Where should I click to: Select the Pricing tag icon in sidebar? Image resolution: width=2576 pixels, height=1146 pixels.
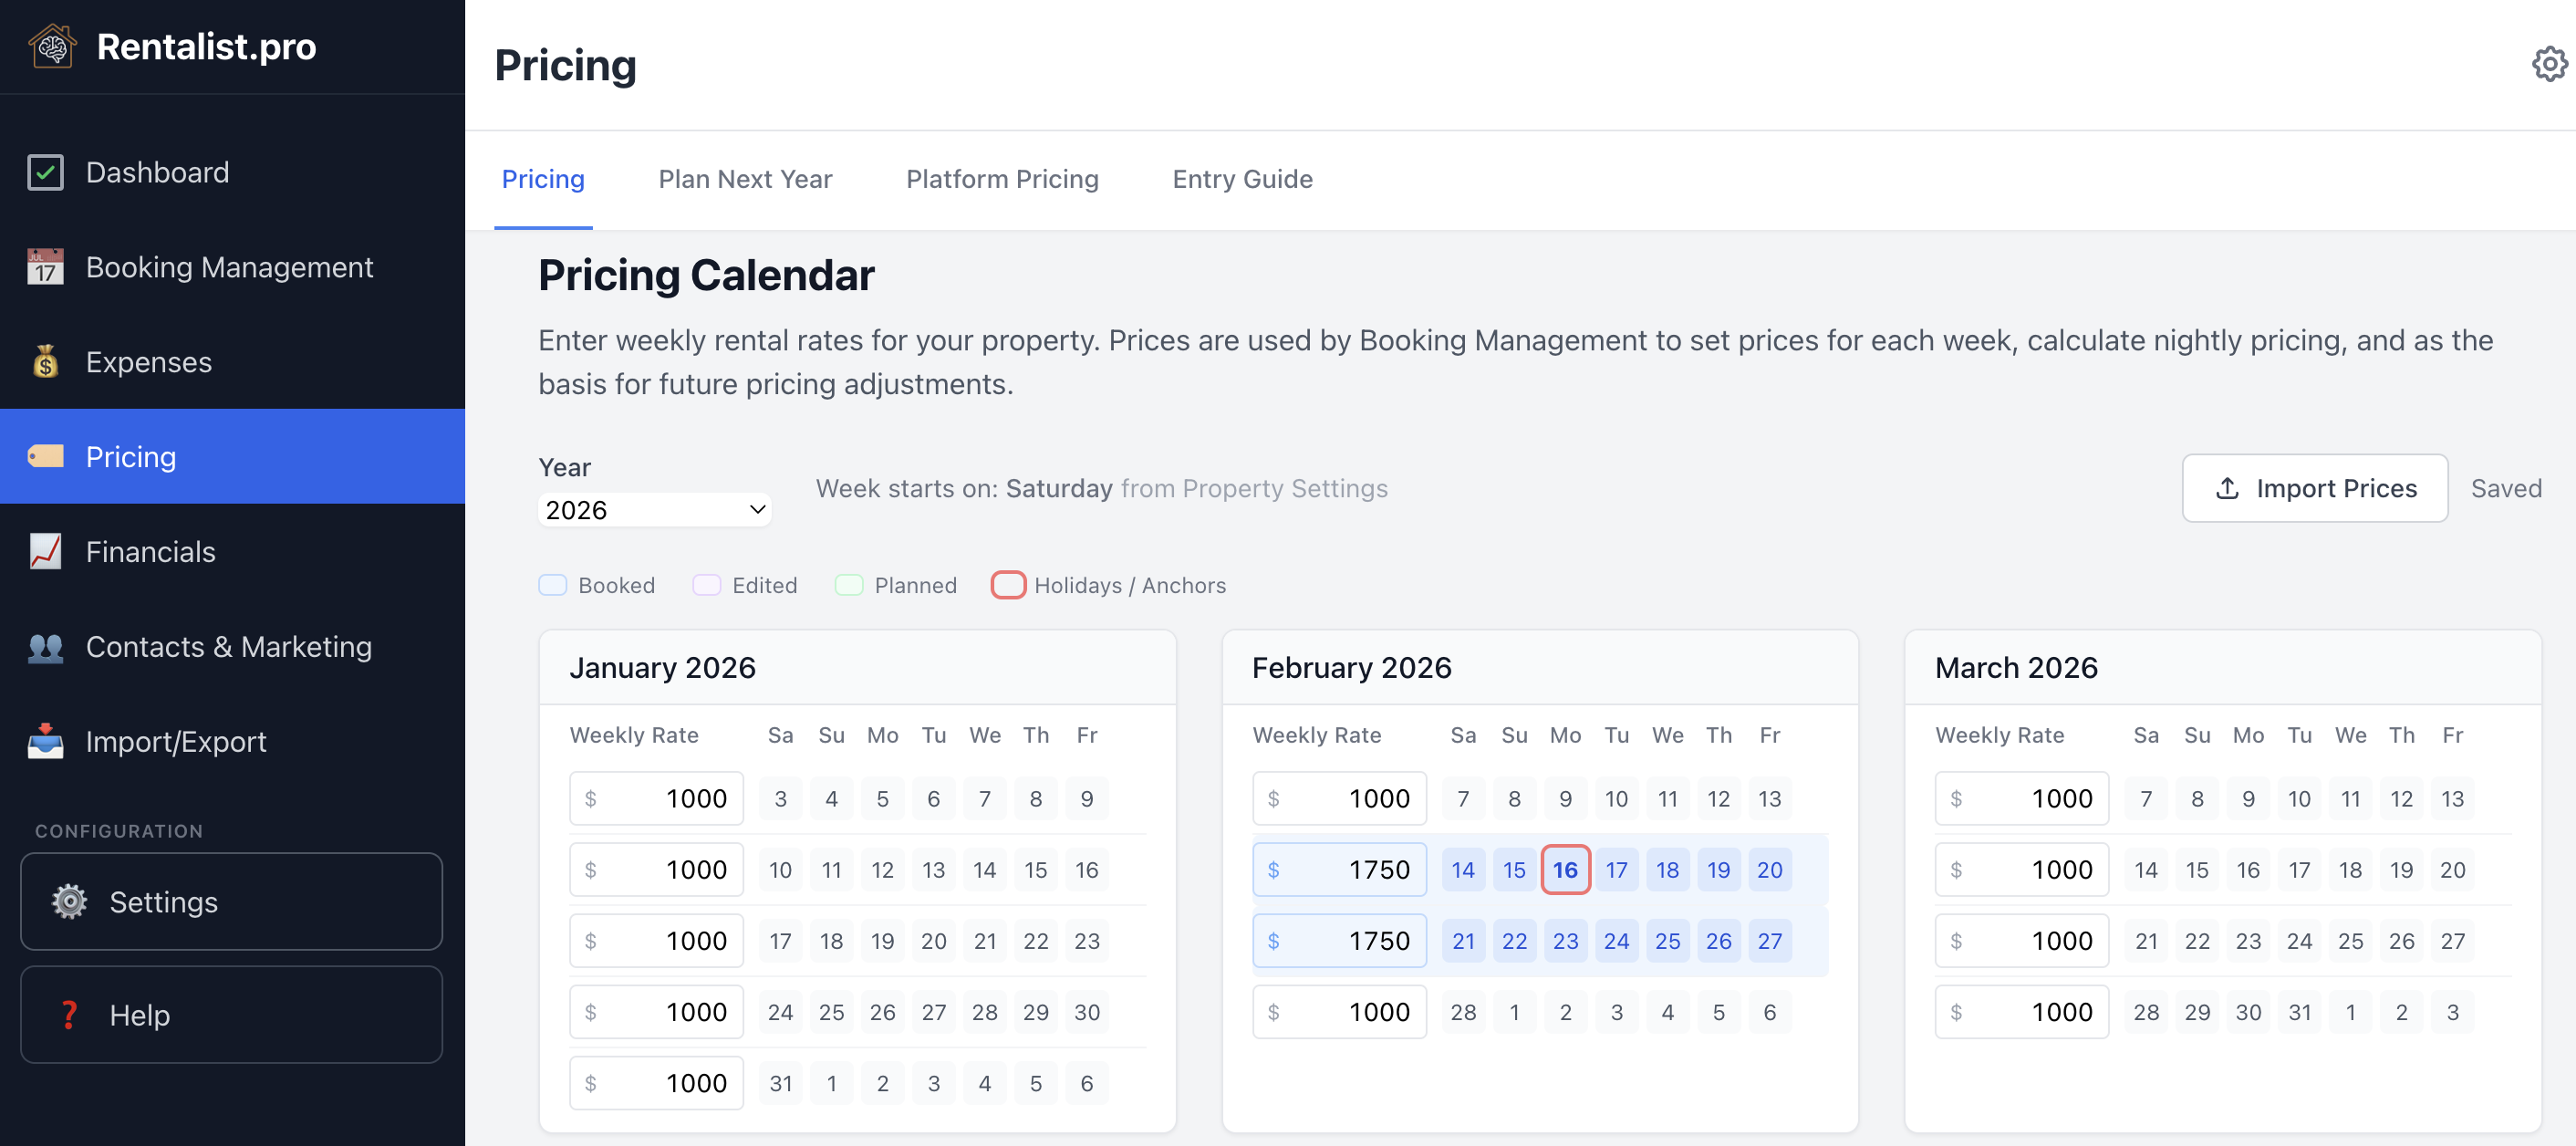point(44,456)
